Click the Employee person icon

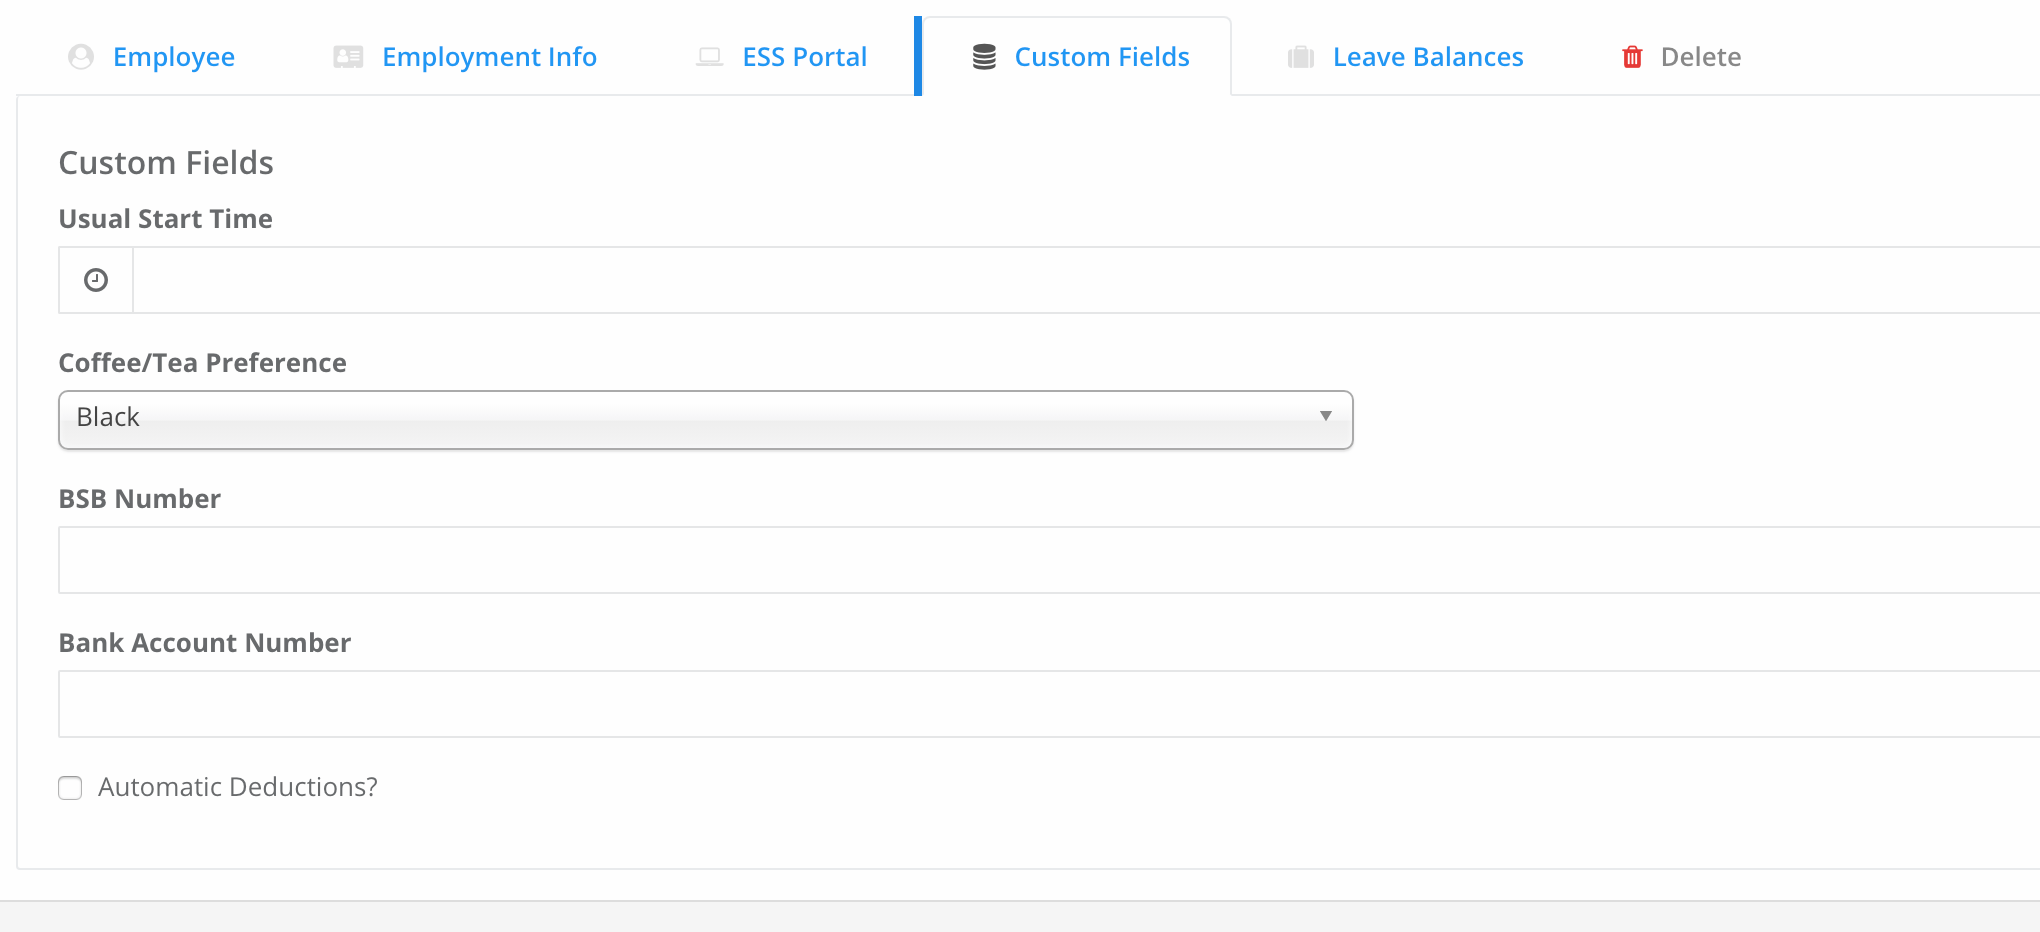click(81, 57)
